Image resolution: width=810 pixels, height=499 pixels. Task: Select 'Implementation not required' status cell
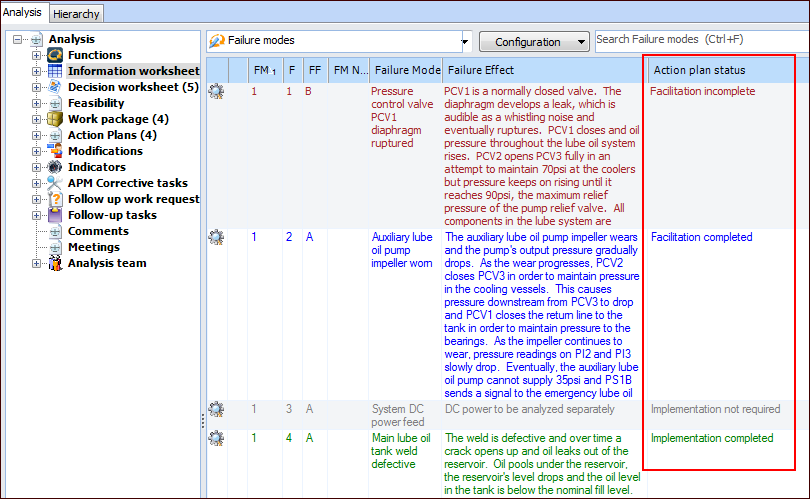tap(715, 409)
